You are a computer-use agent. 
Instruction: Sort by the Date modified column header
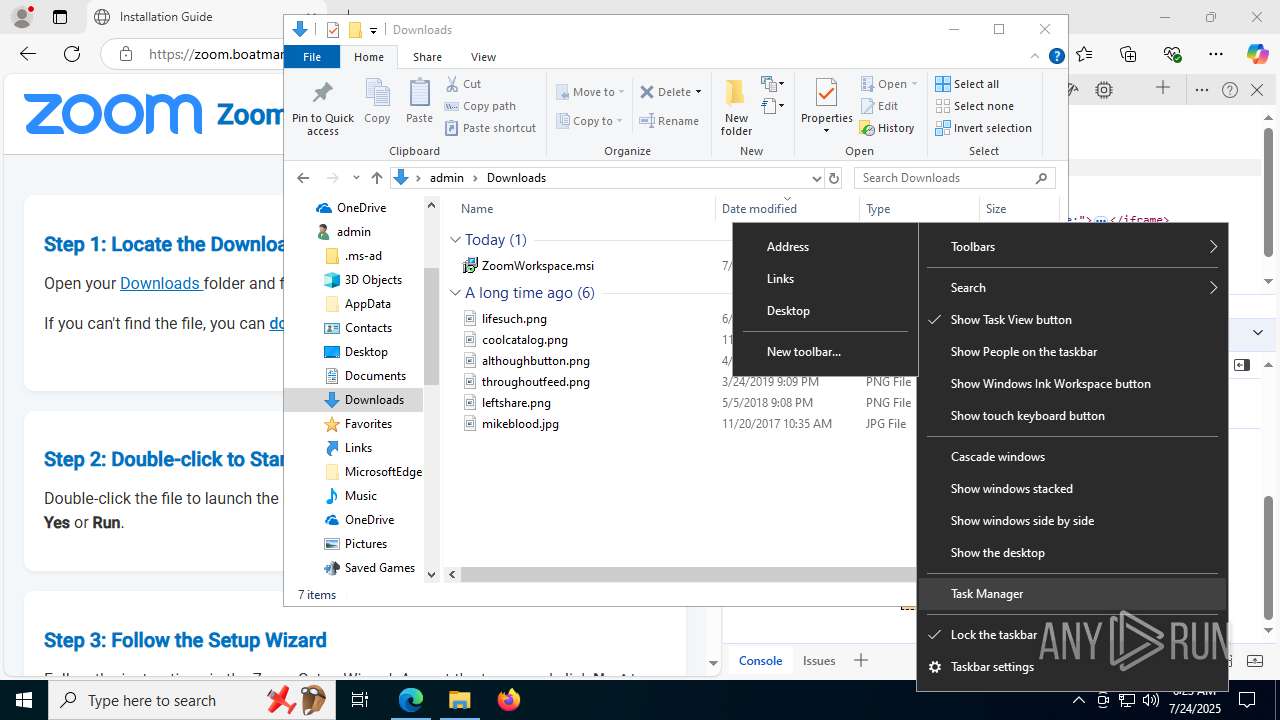click(x=786, y=209)
